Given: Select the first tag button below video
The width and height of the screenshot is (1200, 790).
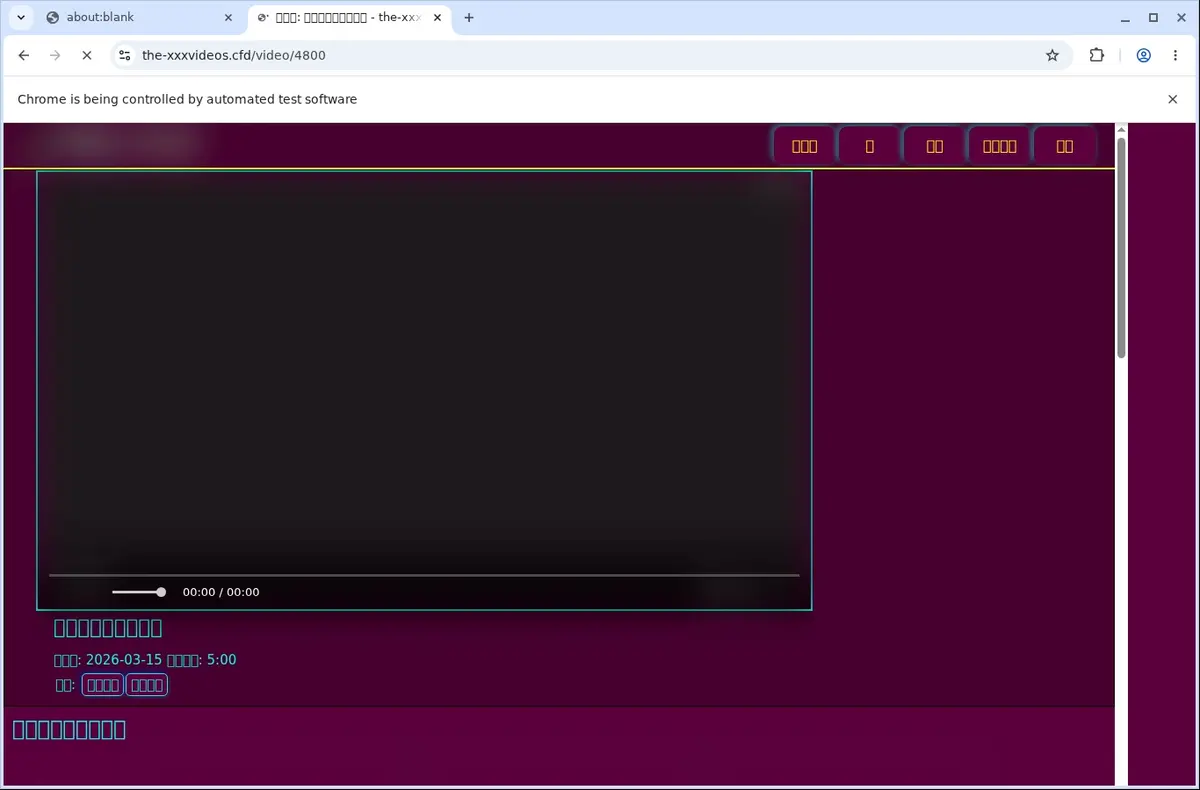Looking at the screenshot, I should (102, 685).
